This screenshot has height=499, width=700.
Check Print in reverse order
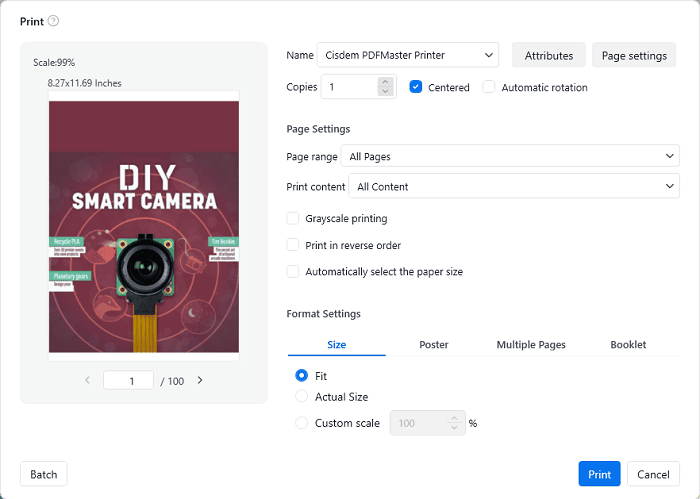pos(293,245)
